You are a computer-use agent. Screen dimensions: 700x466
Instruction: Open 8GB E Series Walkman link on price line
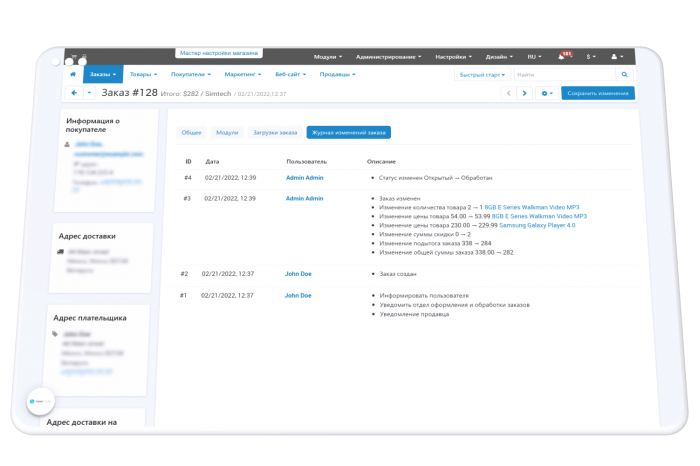[539, 216]
